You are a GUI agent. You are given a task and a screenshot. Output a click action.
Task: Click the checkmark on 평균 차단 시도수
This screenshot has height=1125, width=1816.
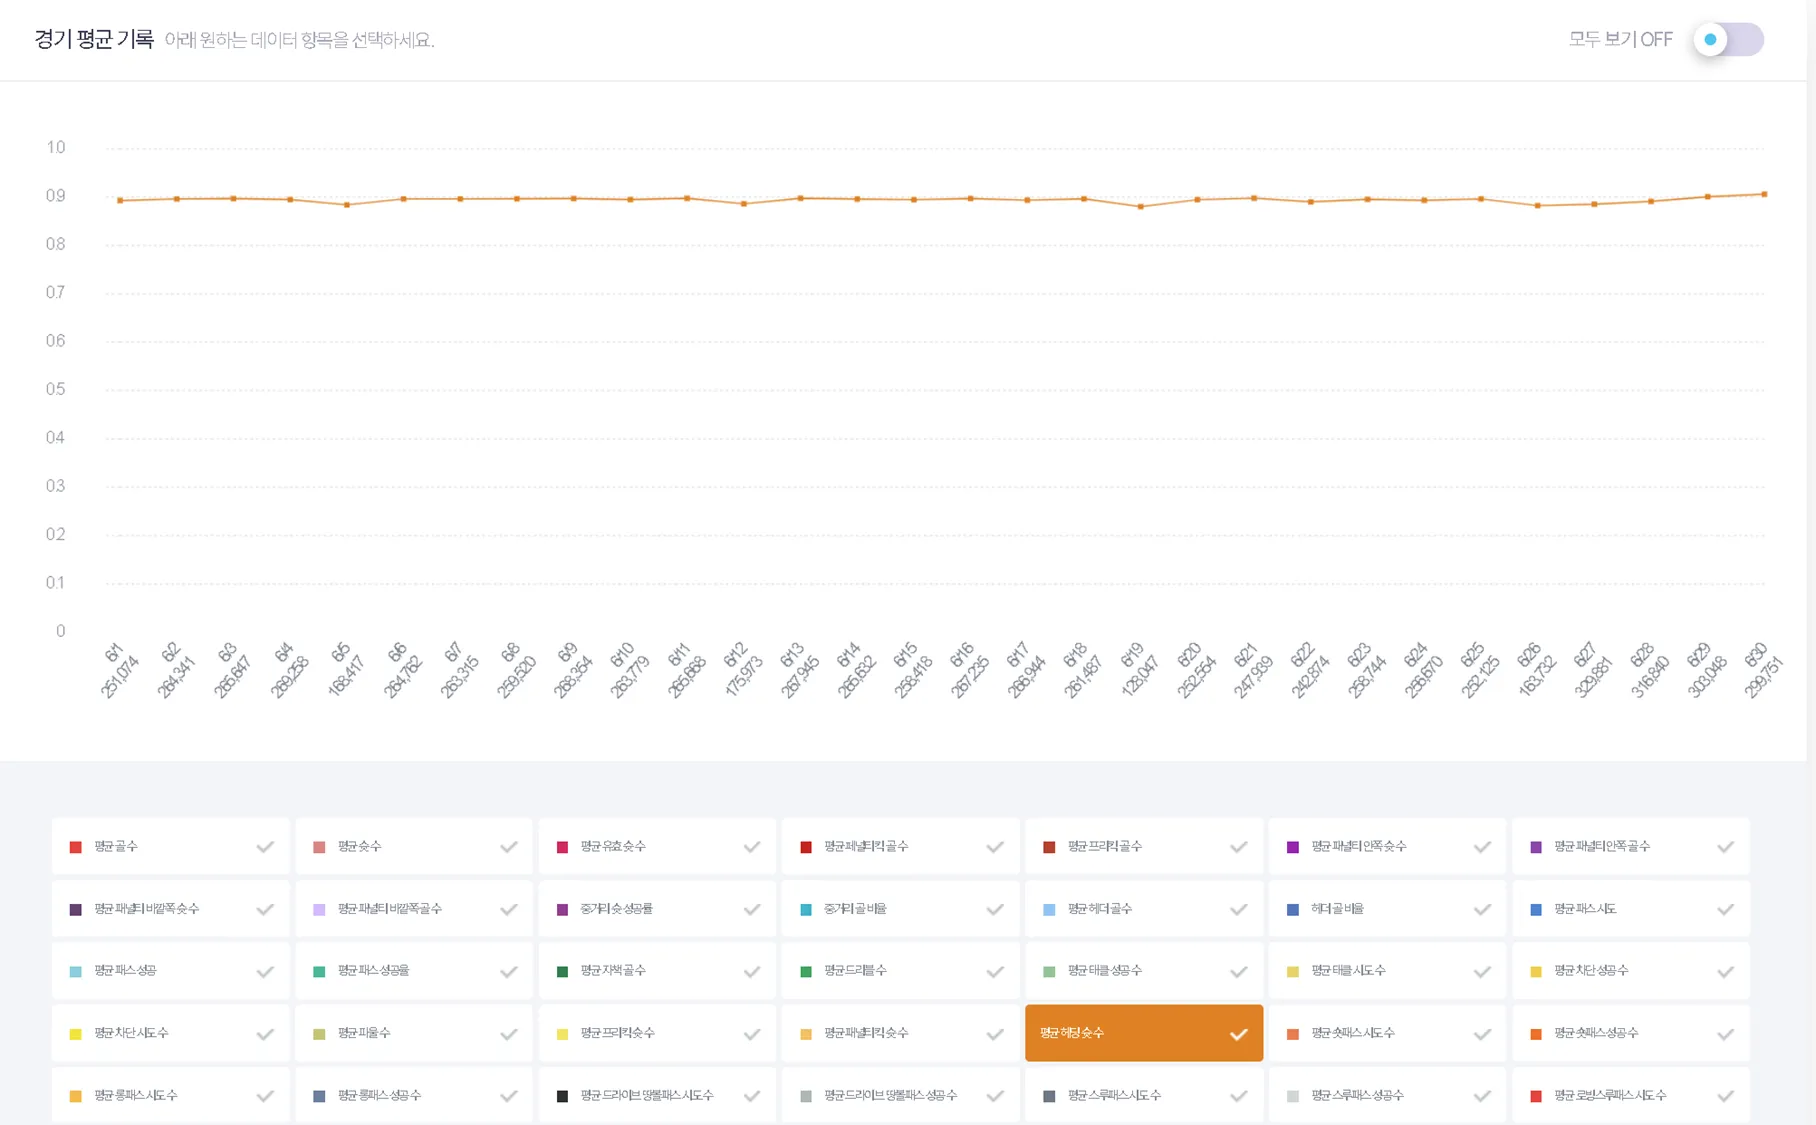265,1035
